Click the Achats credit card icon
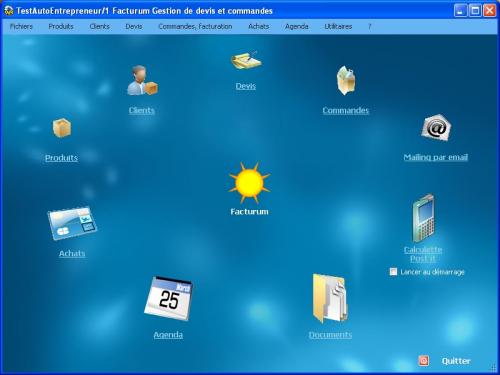Image resolution: width=500 pixels, height=375 pixels. pyautogui.click(x=72, y=223)
